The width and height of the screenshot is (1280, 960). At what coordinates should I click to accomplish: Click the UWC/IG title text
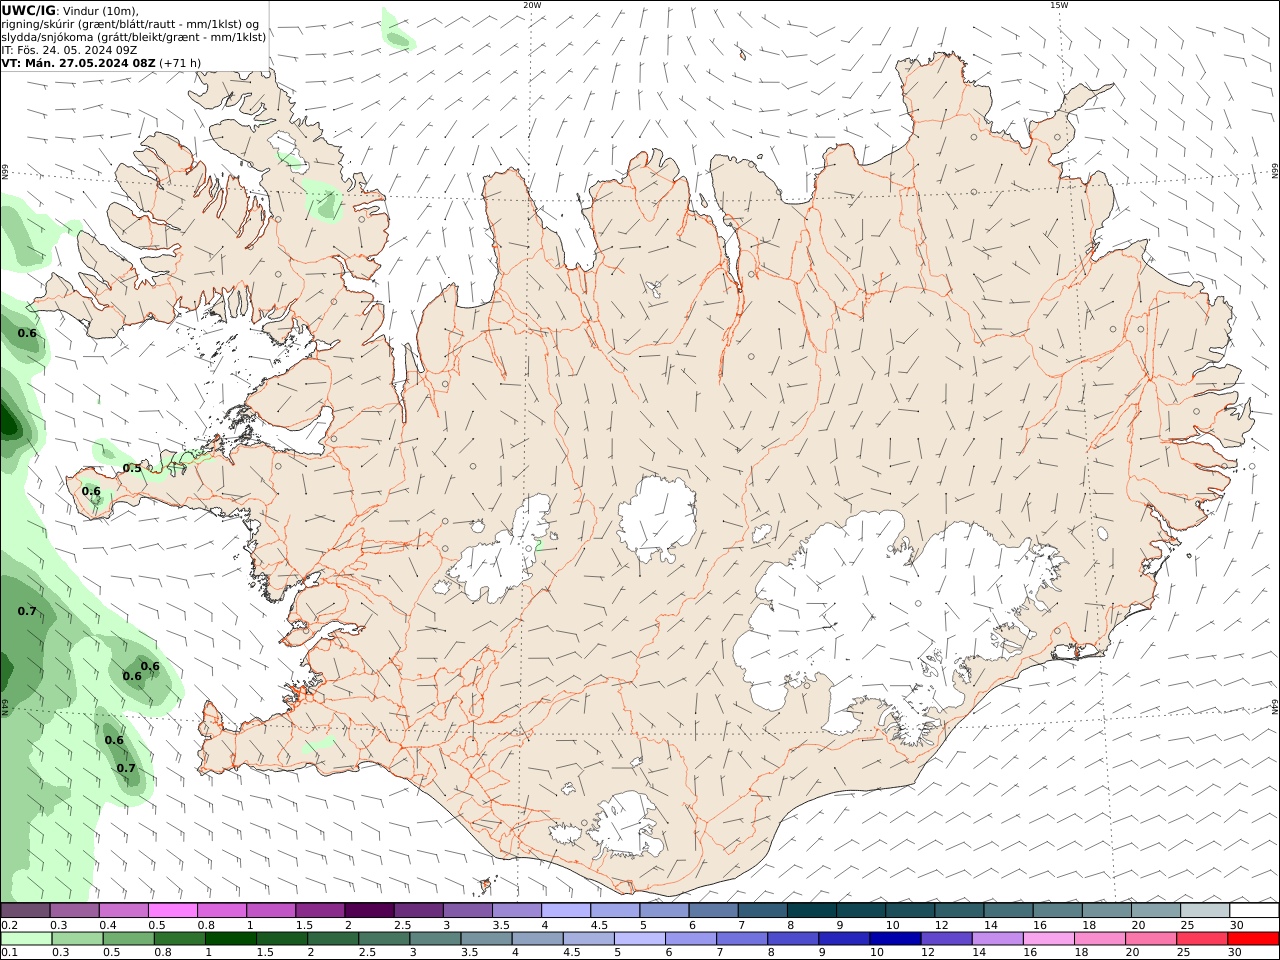(x=28, y=10)
